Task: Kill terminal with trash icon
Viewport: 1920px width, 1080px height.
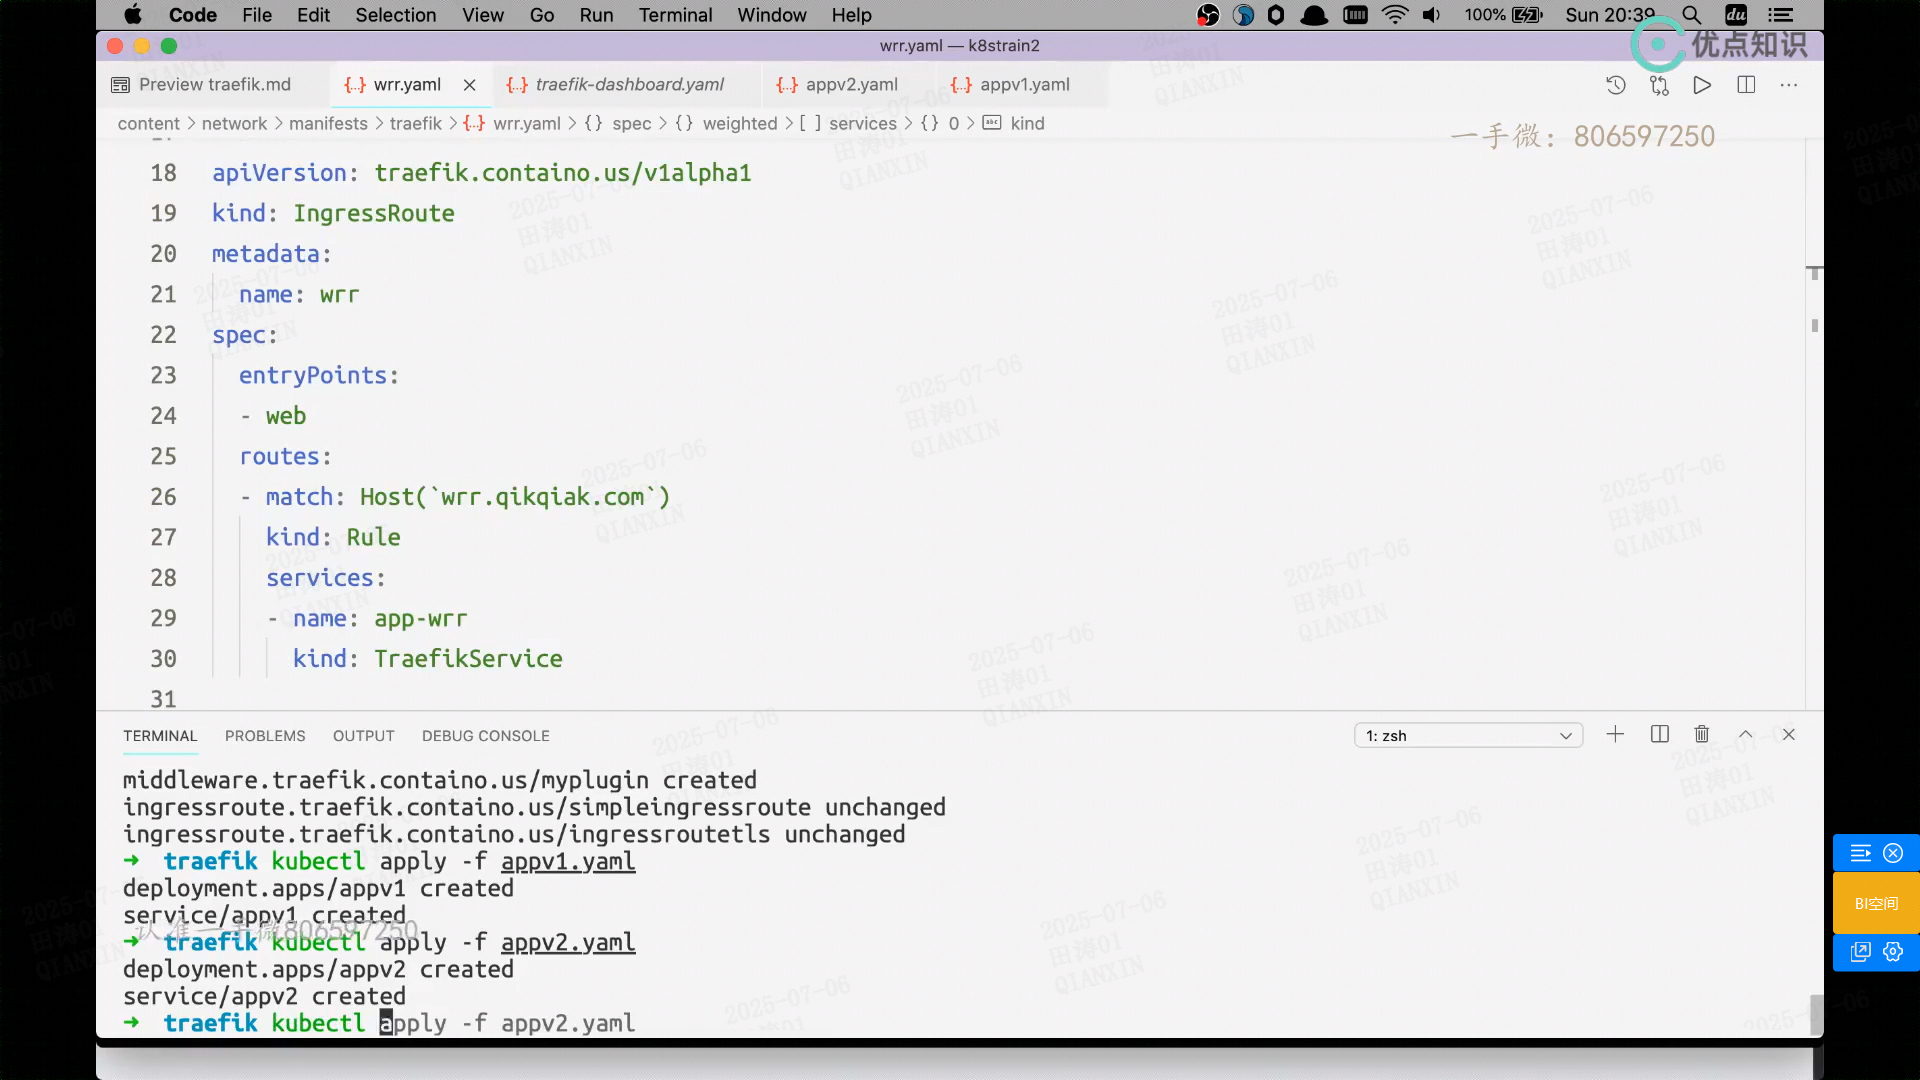Action: tap(1702, 735)
